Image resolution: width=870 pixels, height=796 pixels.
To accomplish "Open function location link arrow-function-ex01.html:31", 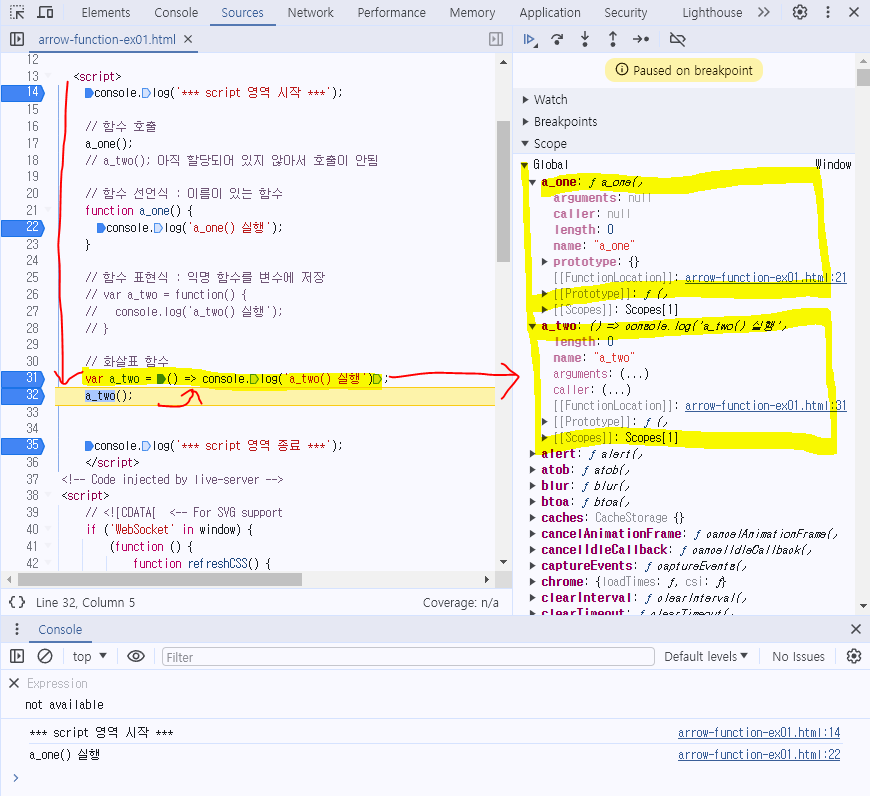I will click(x=766, y=405).
